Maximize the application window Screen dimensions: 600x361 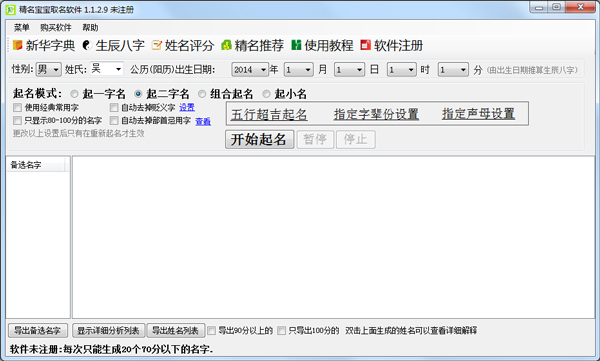pos(556,7)
